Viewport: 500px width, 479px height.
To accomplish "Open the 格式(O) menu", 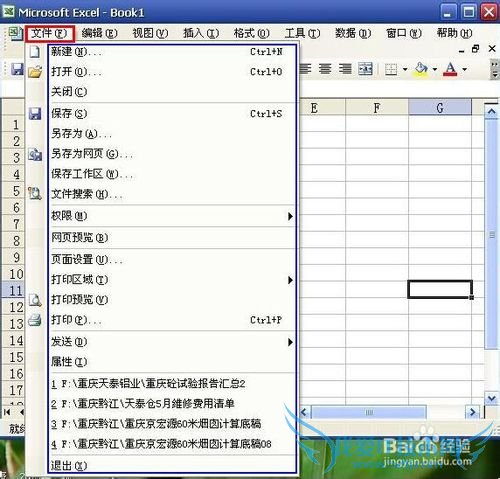I will (252, 33).
